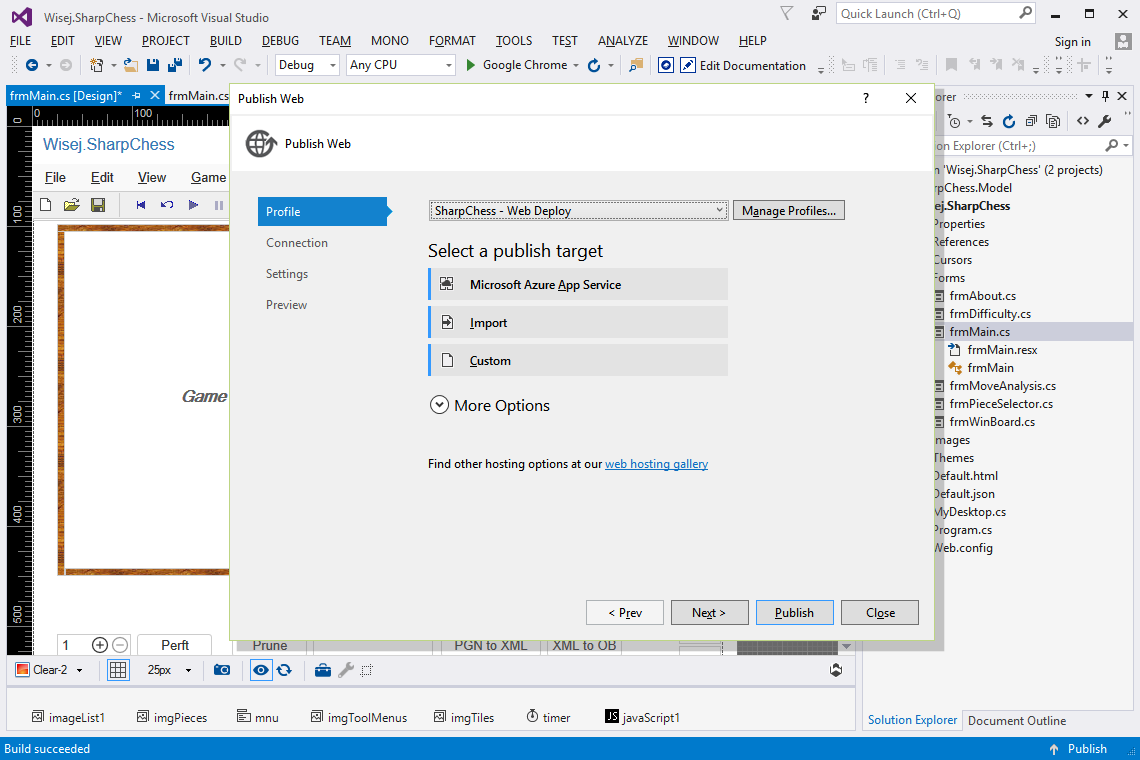Open Properties wrench in Solution Explorer
Image resolution: width=1140 pixels, height=760 pixels.
(1105, 121)
